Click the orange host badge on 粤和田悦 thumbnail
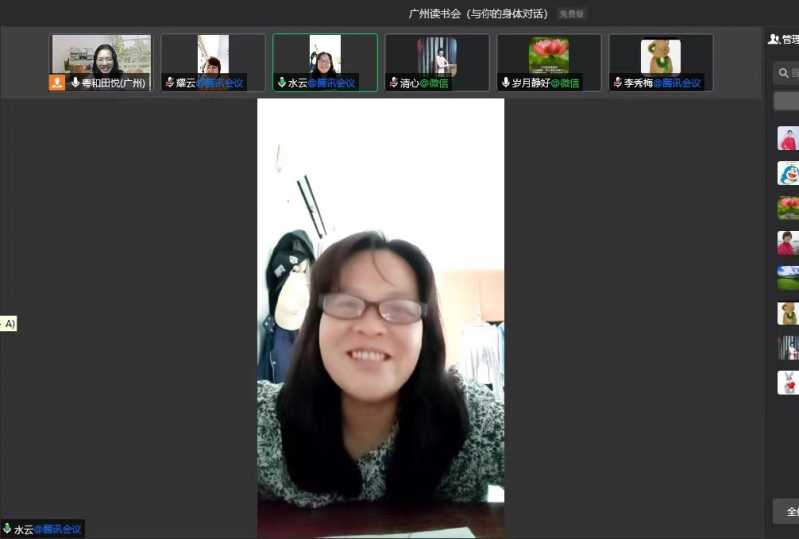Screen dimensions: 799x539 pyautogui.click(x=57, y=83)
